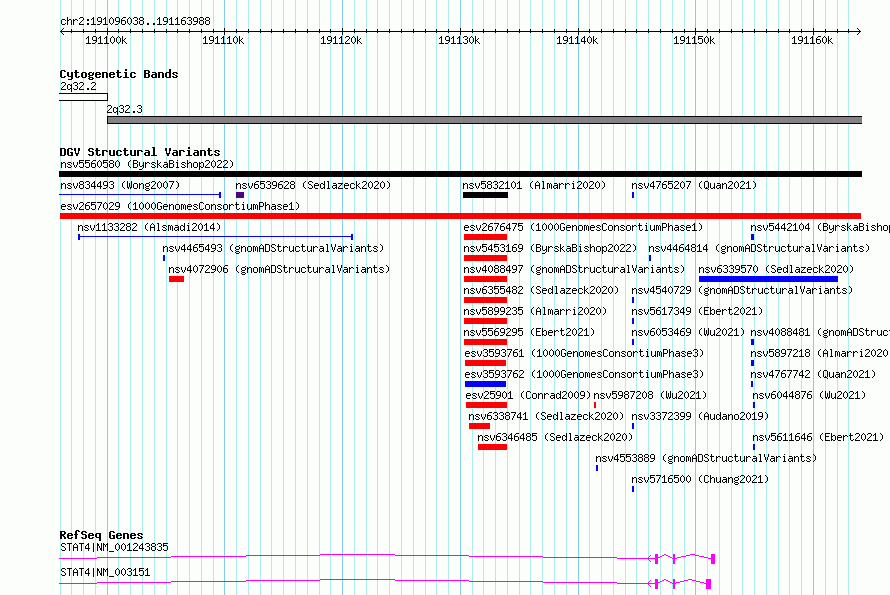Click the 191130k ruler tick label
890x595 pixels.
pos(459,41)
